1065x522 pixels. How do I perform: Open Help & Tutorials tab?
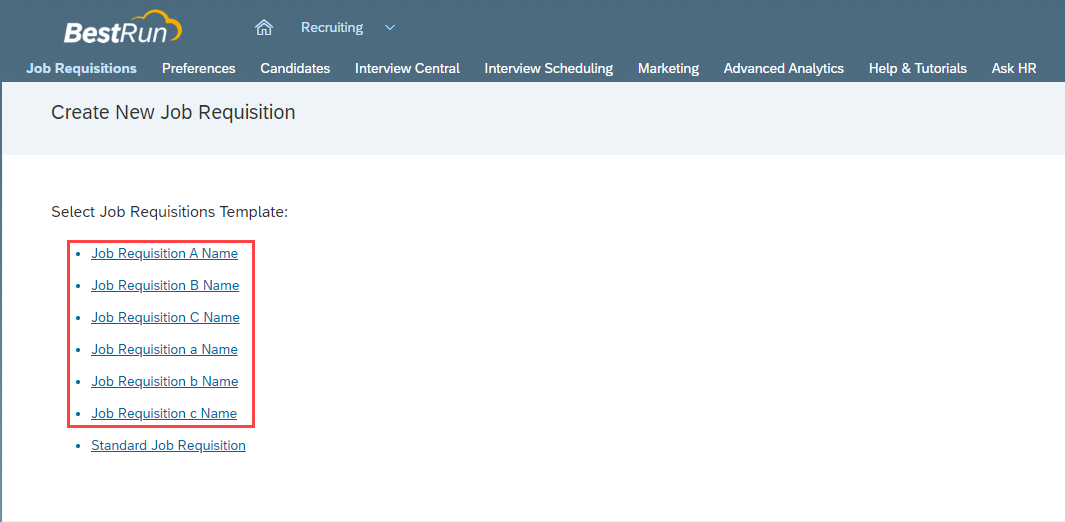[918, 69]
